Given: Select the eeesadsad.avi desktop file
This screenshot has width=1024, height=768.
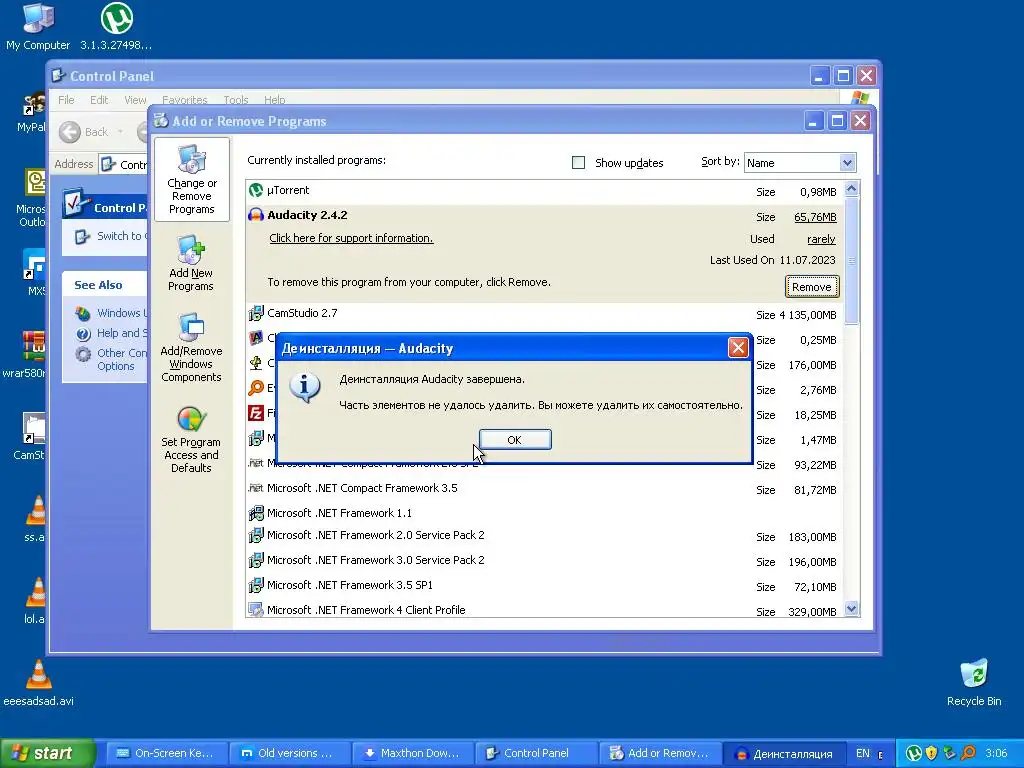Looking at the screenshot, I should click(x=38, y=684).
